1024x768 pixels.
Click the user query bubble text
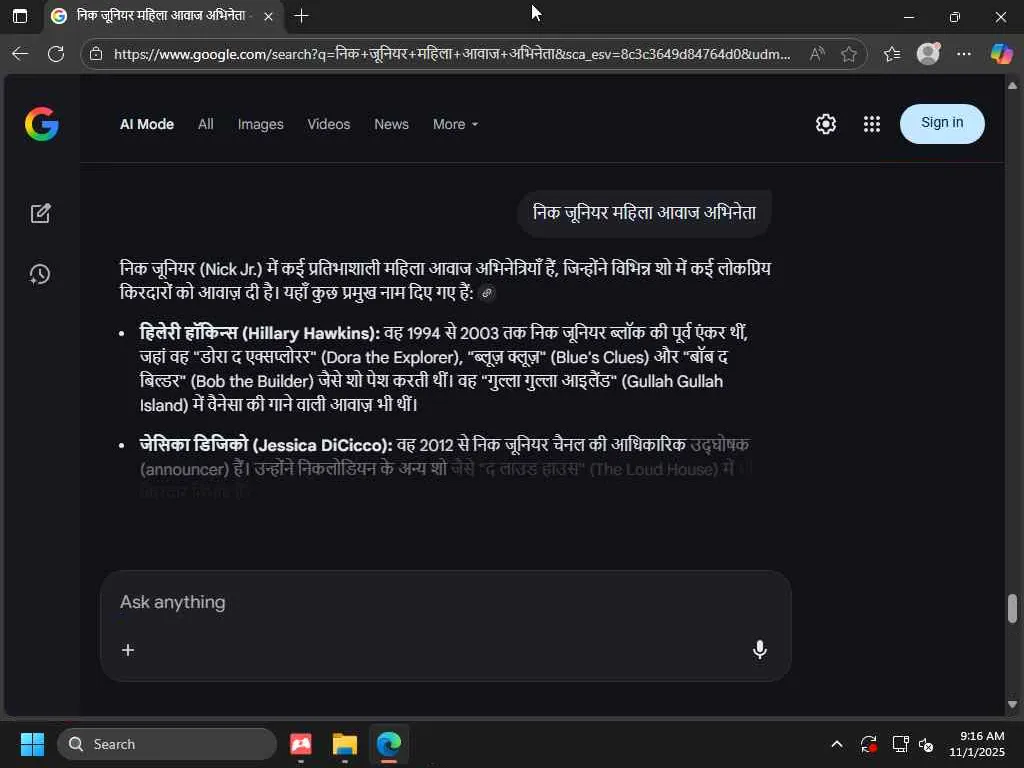coord(644,213)
